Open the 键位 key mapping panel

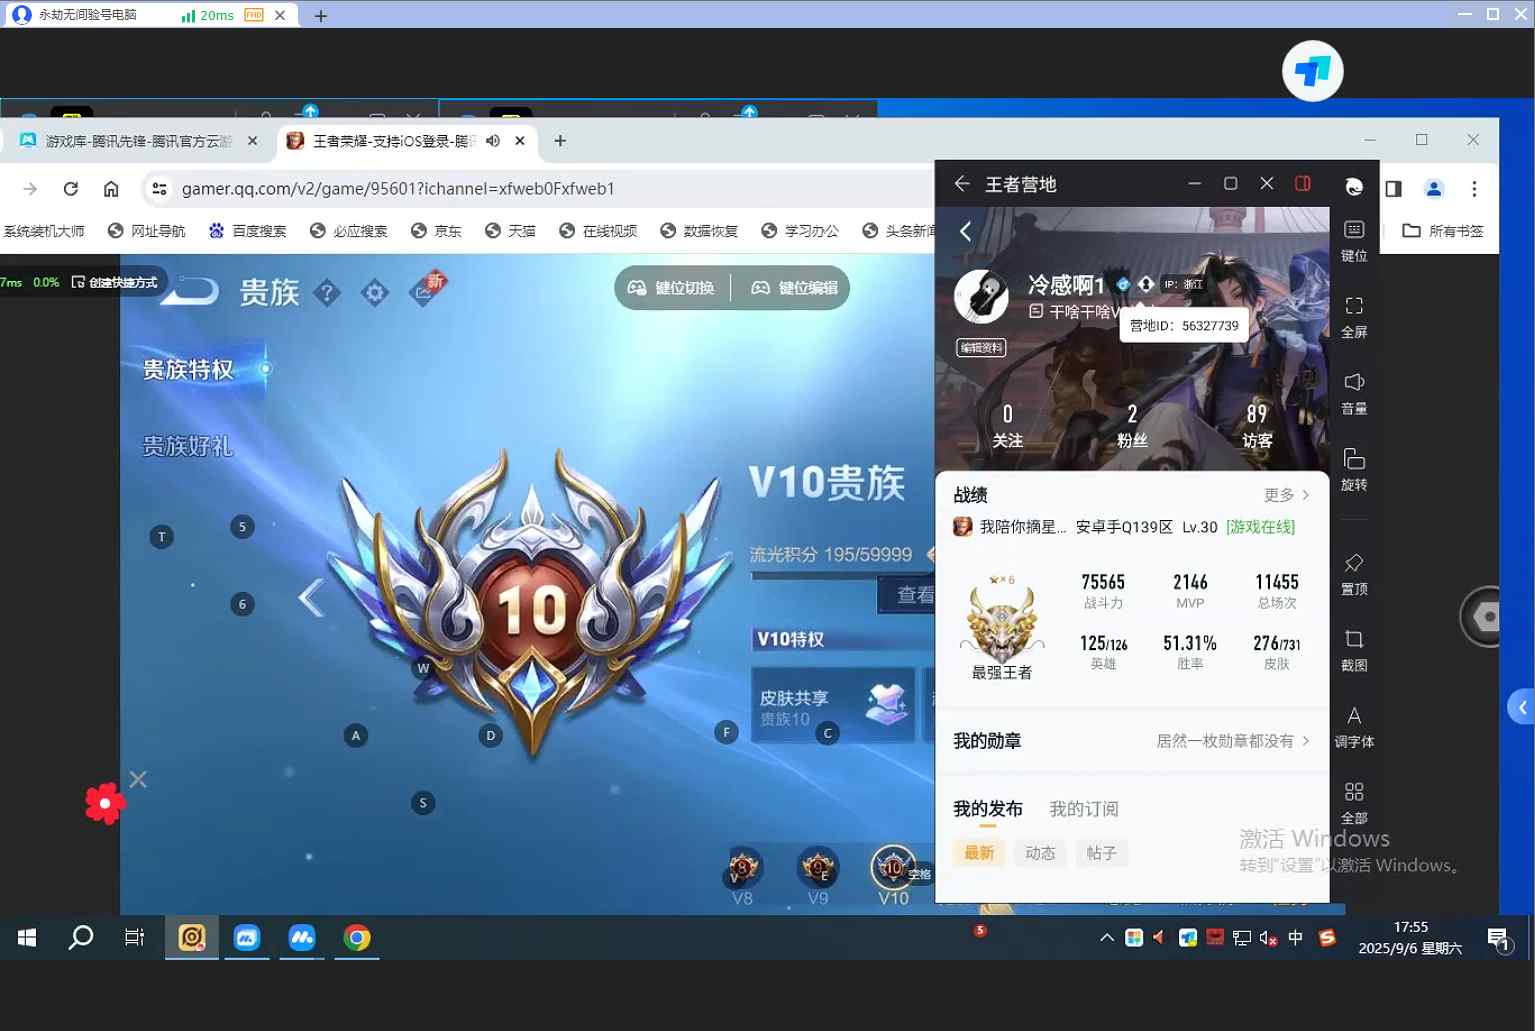(1354, 241)
